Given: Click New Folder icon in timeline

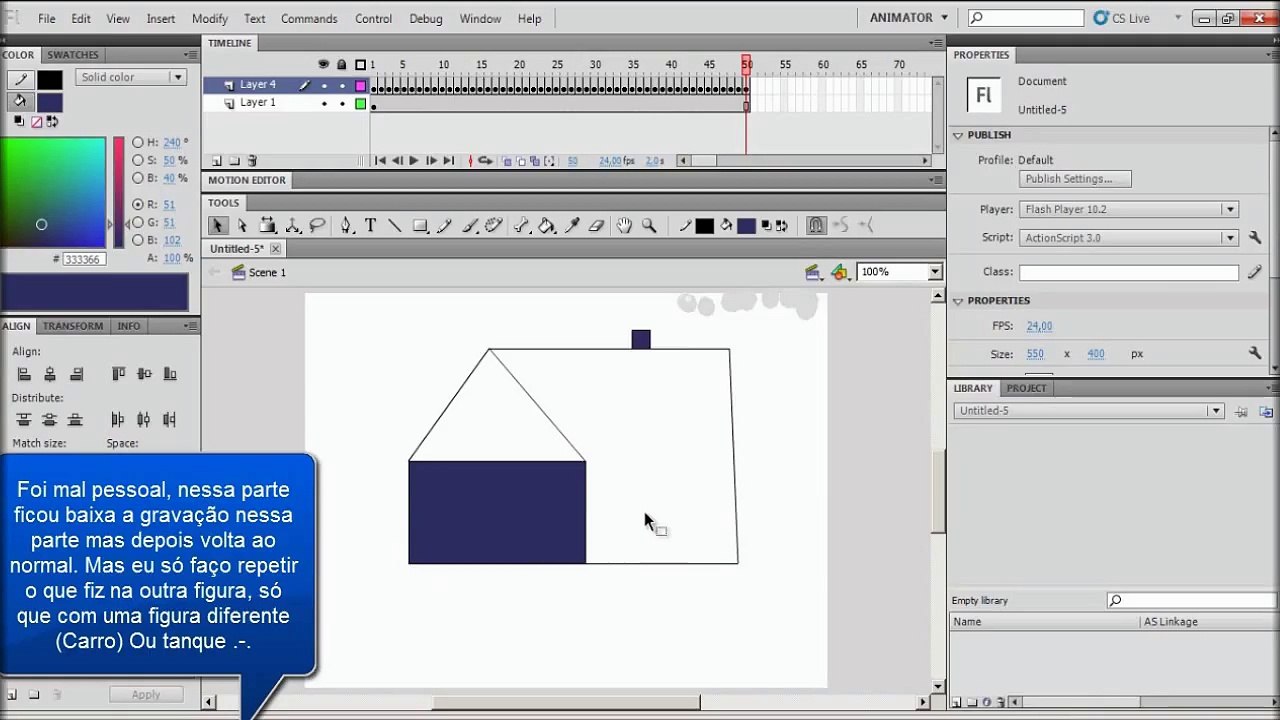Looking at the screenshot, I should tap(234, 160).
